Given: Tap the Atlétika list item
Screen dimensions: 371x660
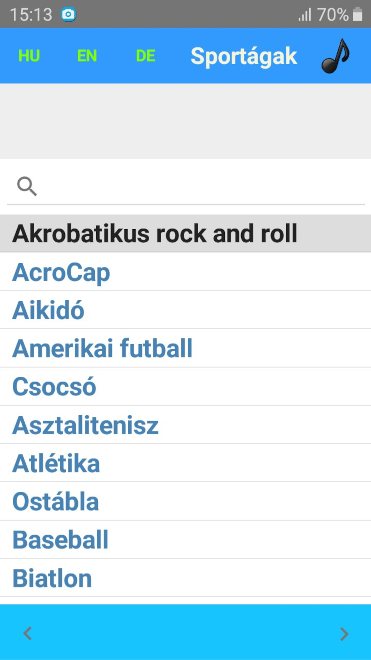Looking at the screenshot, I should [185, 463].
